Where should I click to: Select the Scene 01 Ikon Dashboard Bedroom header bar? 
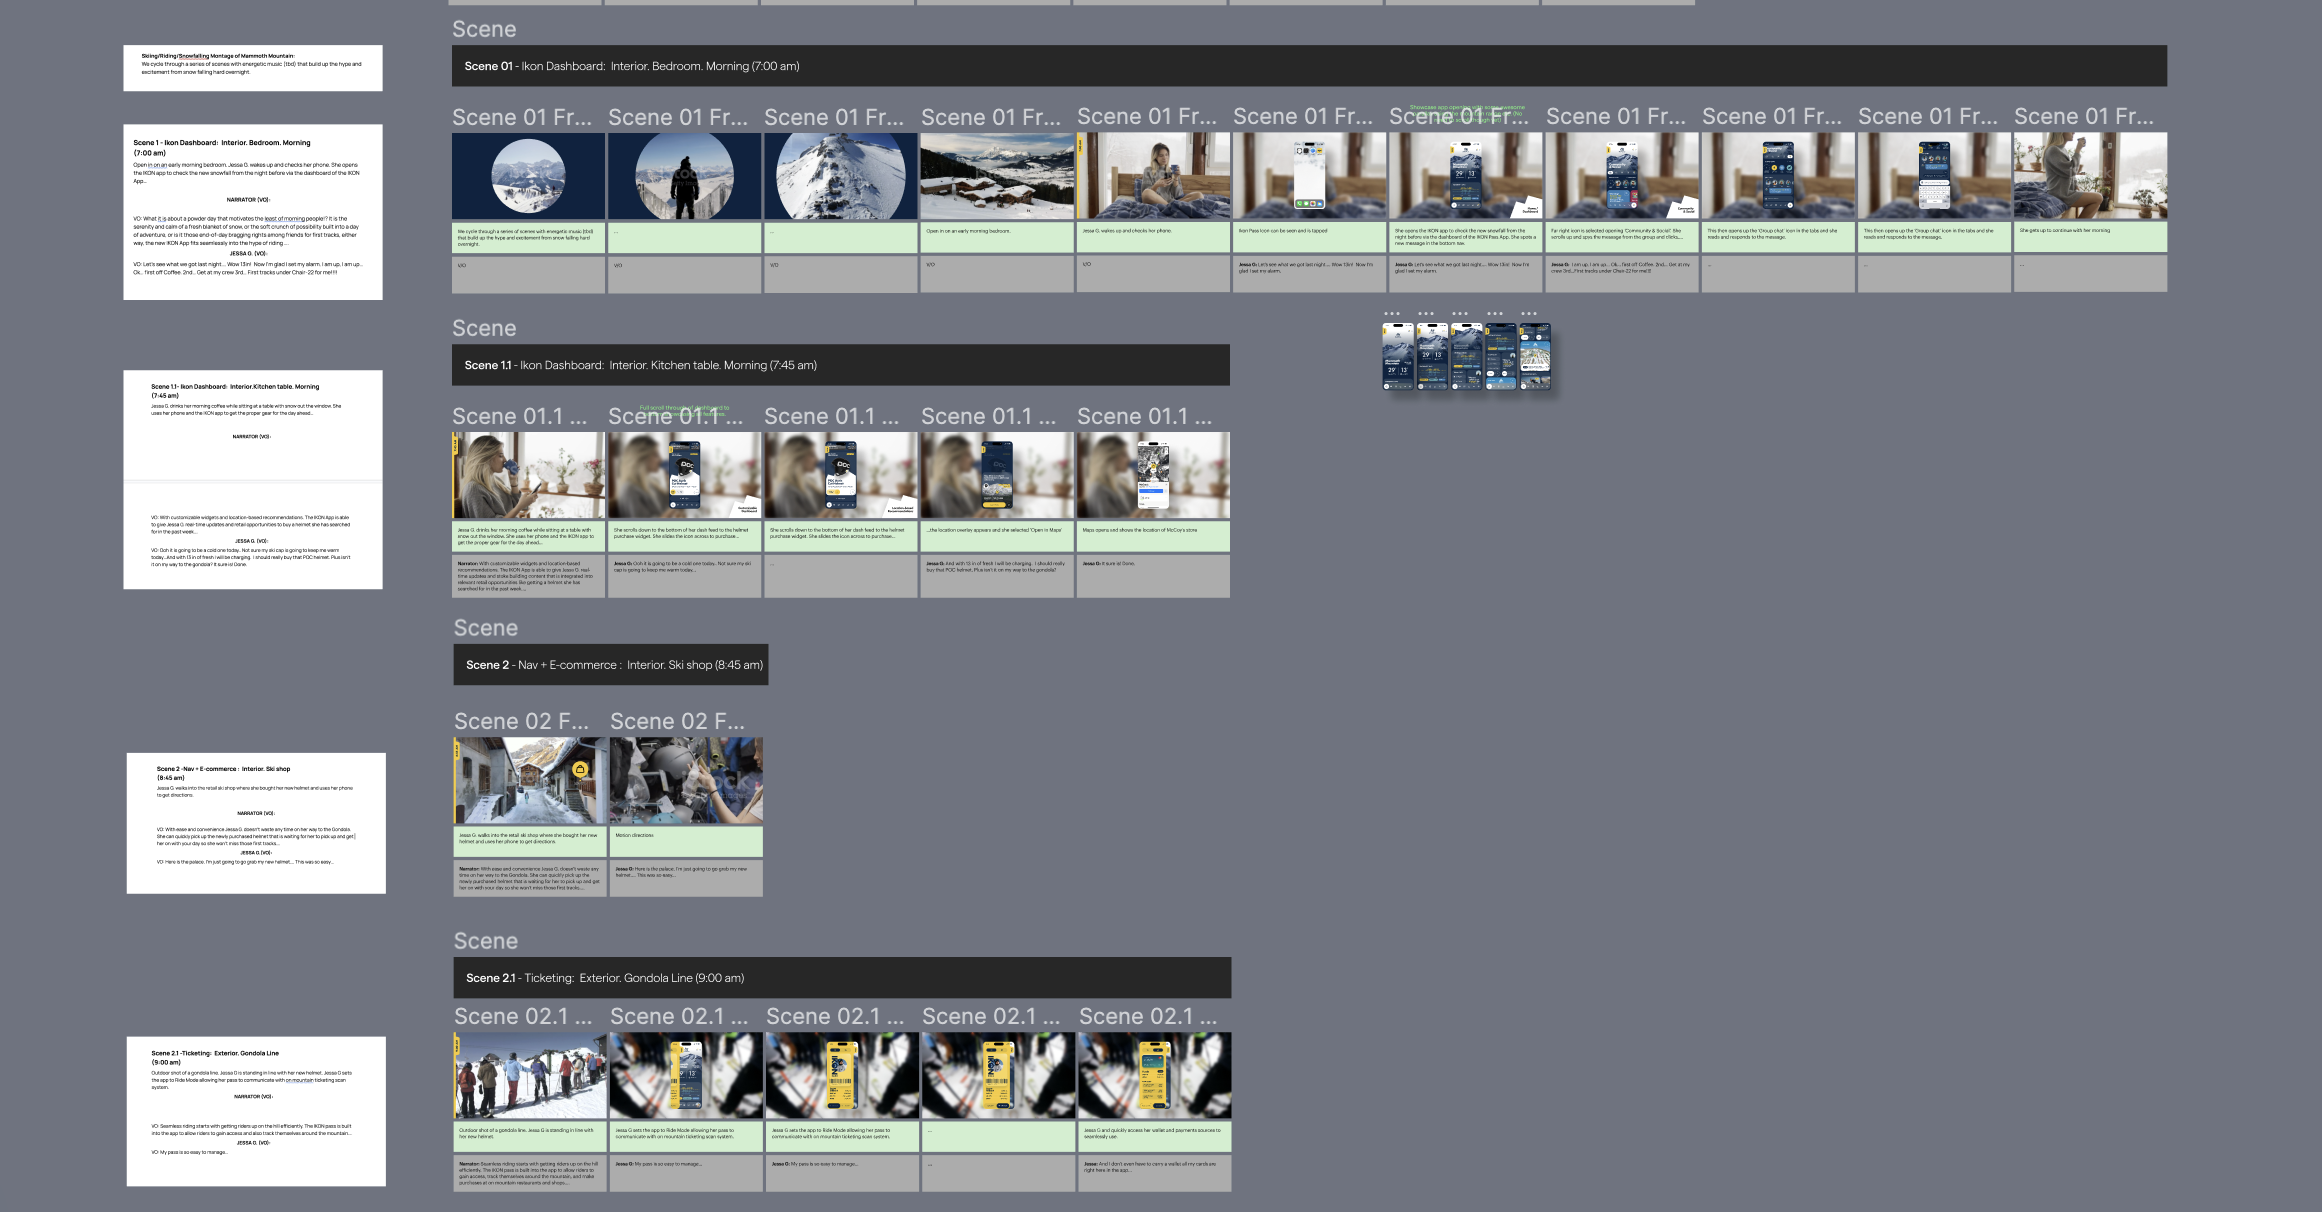coord(1309,66)
